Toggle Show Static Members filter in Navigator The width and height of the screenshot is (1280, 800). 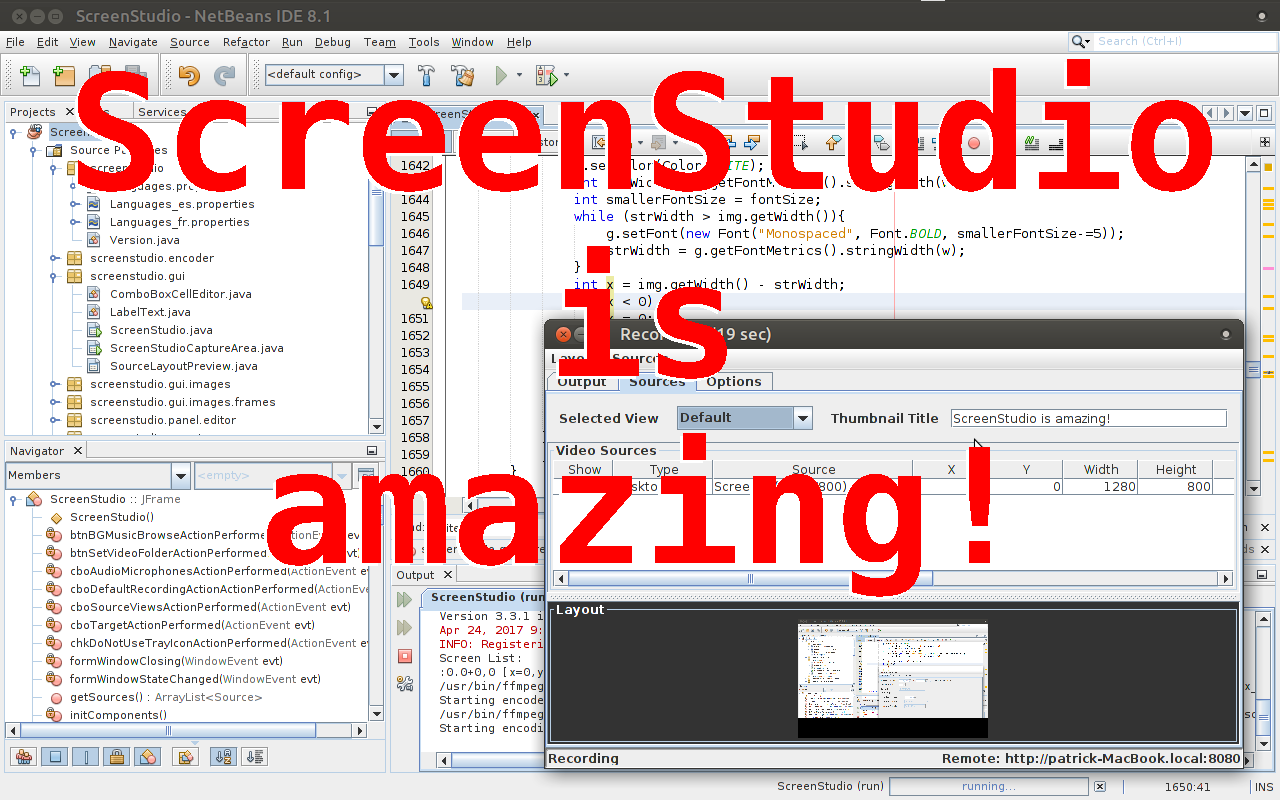pos(87,757)
